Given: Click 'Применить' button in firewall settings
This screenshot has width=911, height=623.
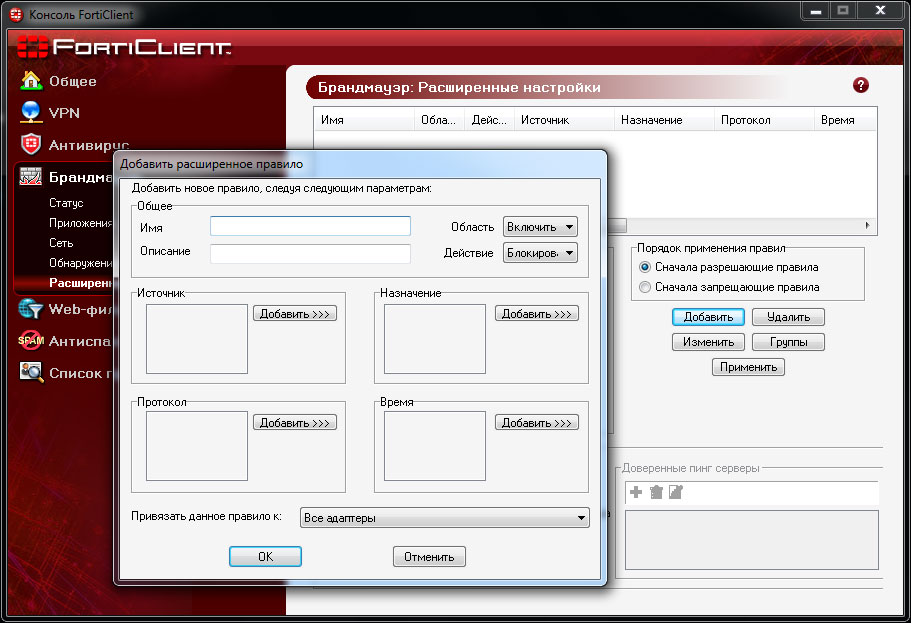Looking at the screenshot, I should pyautogui.click(x=748, y=367).
